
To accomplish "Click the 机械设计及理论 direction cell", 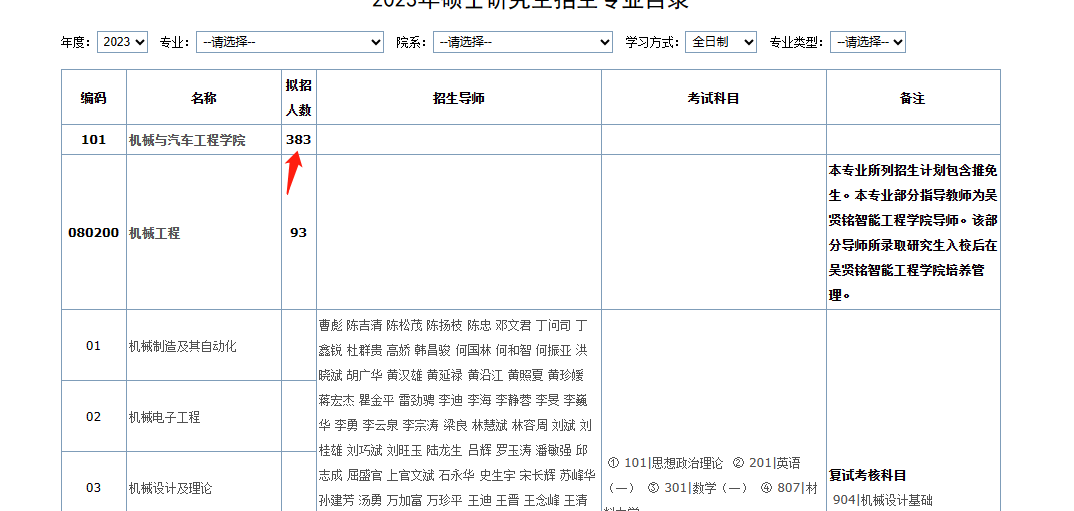I will tap(170, 488).
